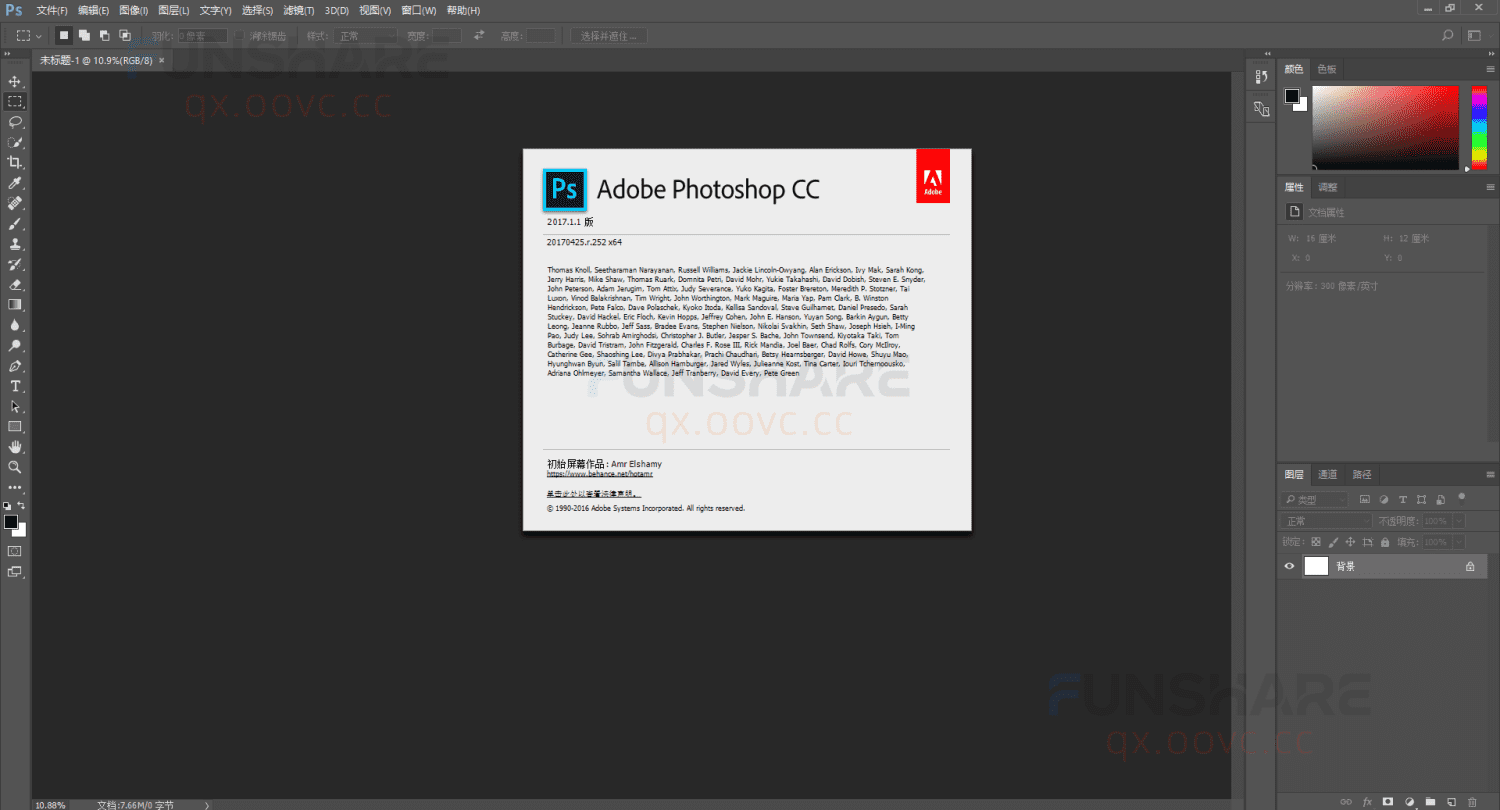Open the 滤镜(T) menu
1500x810 pixels.
coord(298,10)
